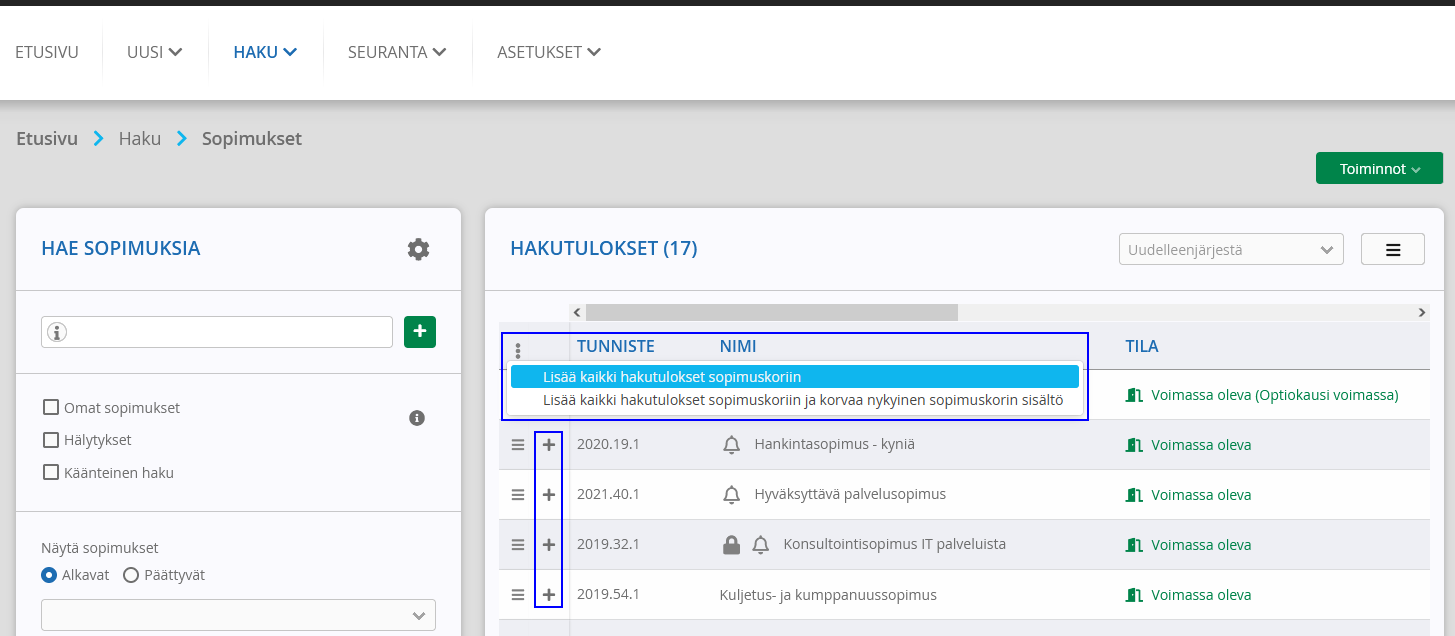Click the right arrow of the horizontal scrollbar
The width and height of the screenshot is (1455, 636).
(1422, 313)
